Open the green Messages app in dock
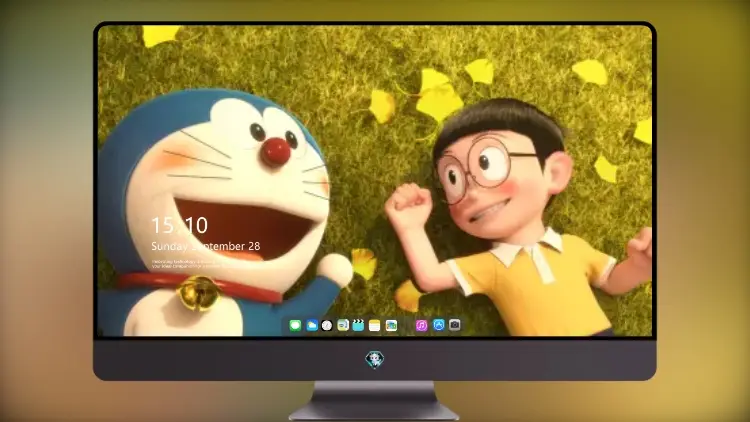The image size is (750, 422). pyautogui.click(x=295, y=326)
